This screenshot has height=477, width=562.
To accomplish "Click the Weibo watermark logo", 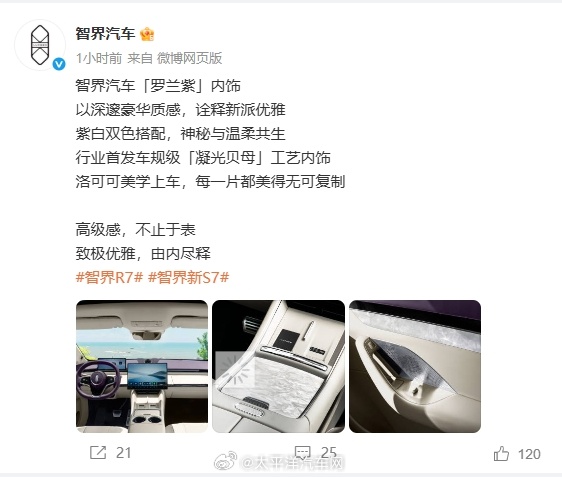I will [x=225, y=461].
